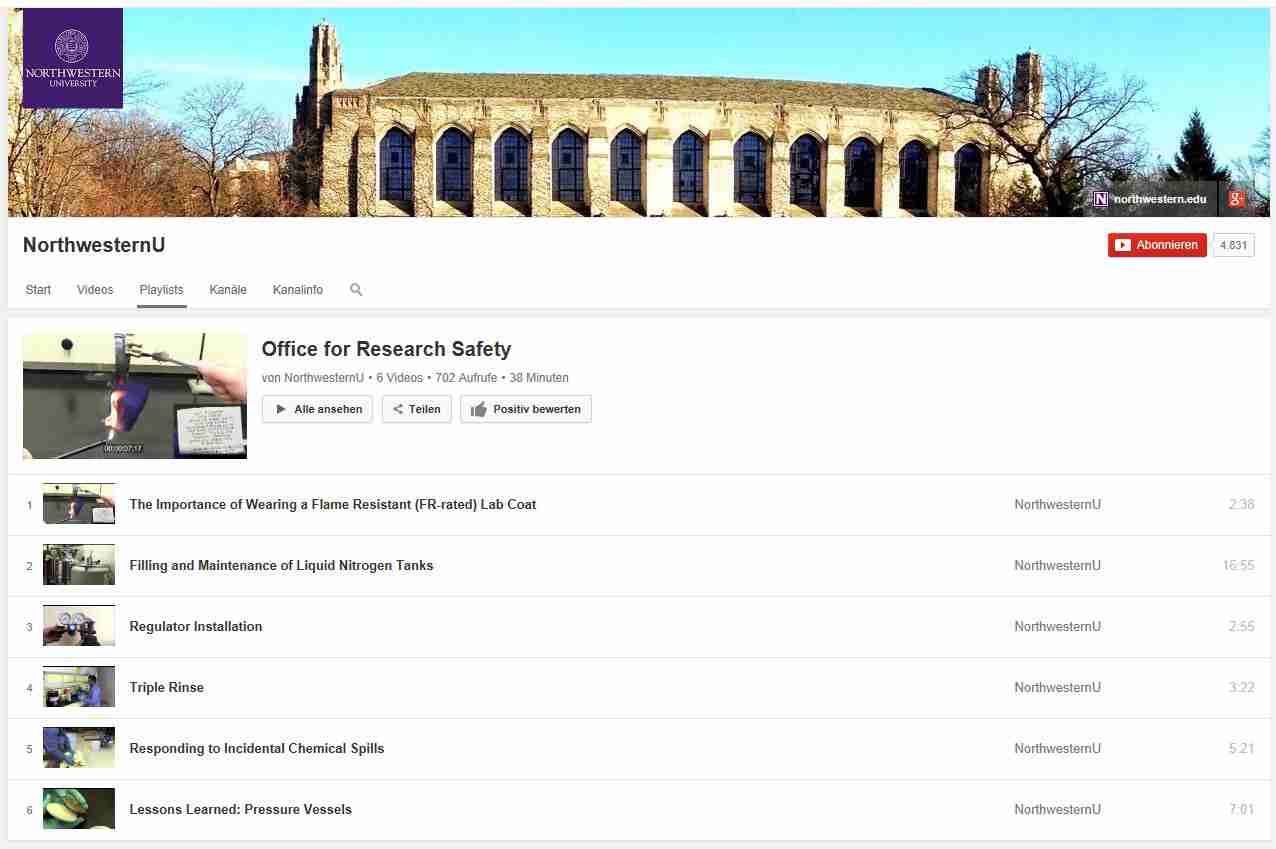1276x849 pixels.
Task: Click the 7:01 duration text
Action: 1241,810
